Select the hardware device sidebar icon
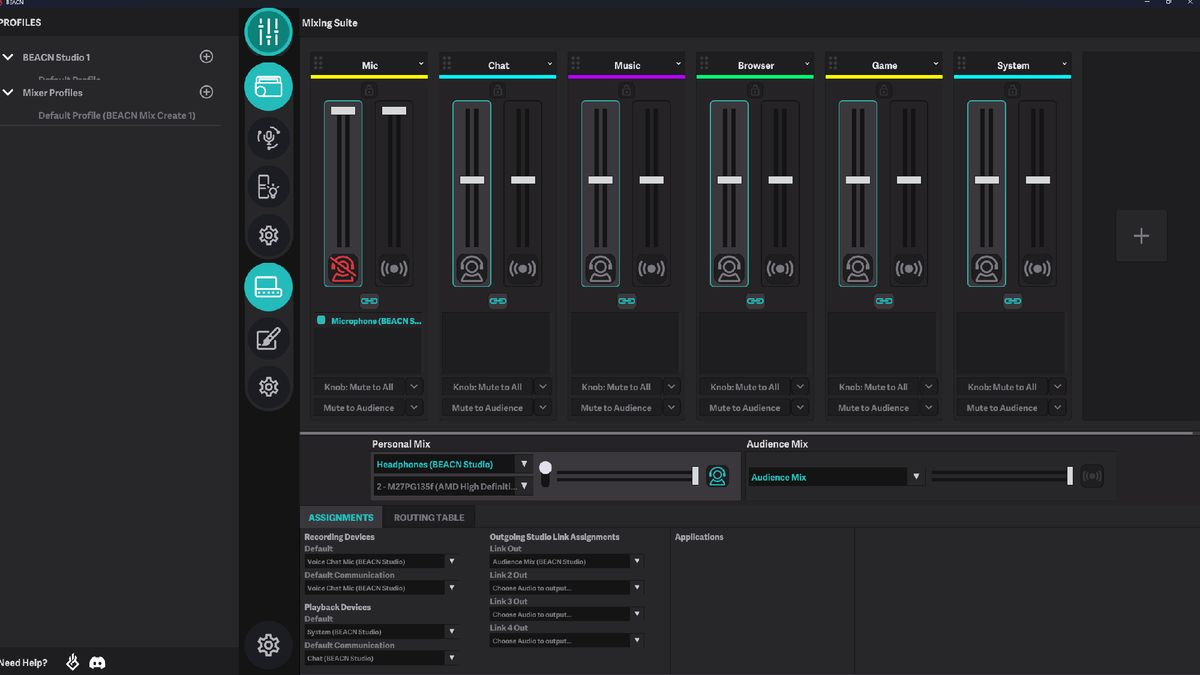Screen dimensions: 1200x675 point(268,286)
